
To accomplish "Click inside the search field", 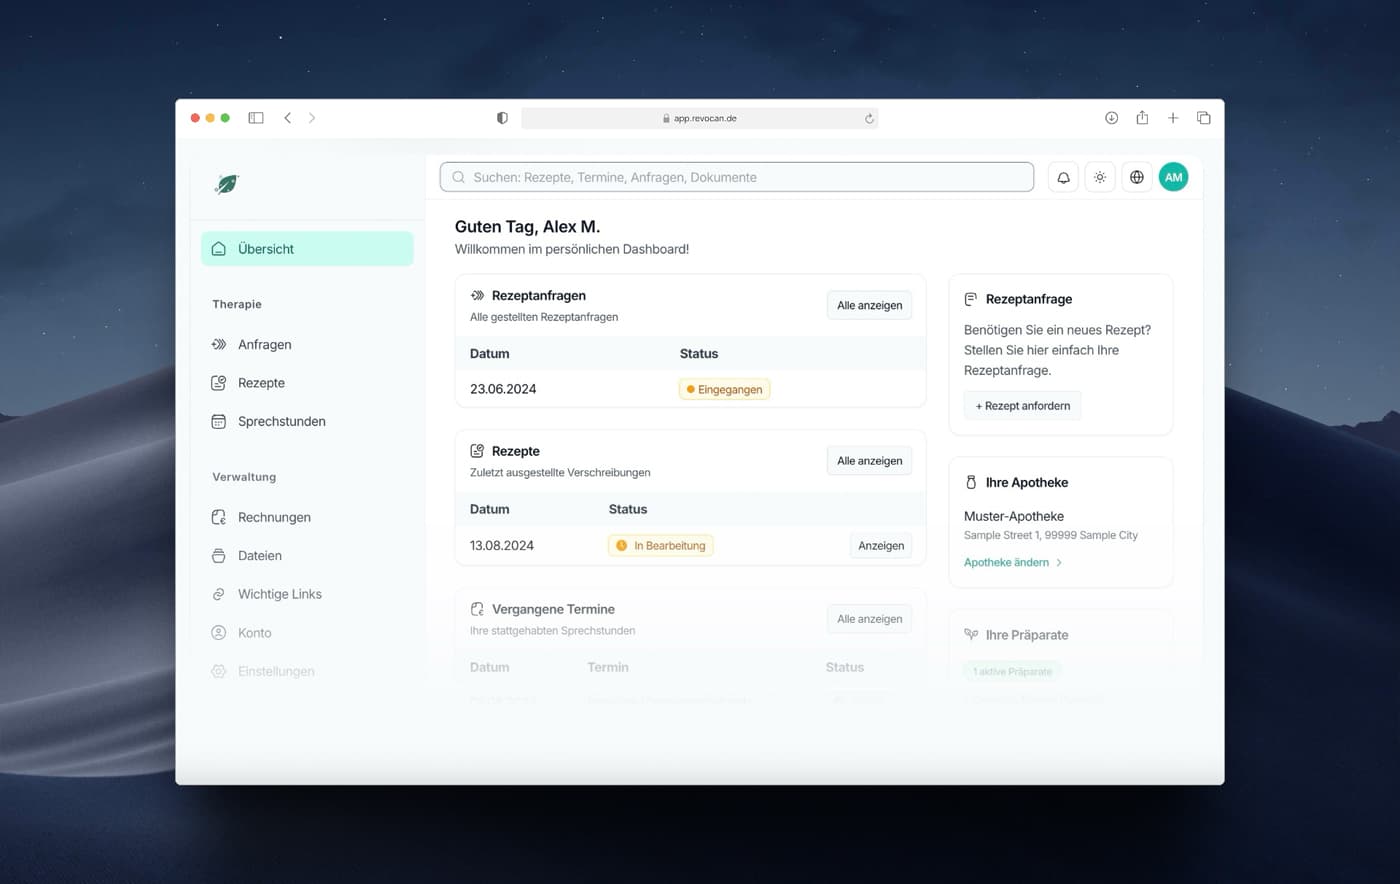I will pyautogui.click(x=735, y=176).
